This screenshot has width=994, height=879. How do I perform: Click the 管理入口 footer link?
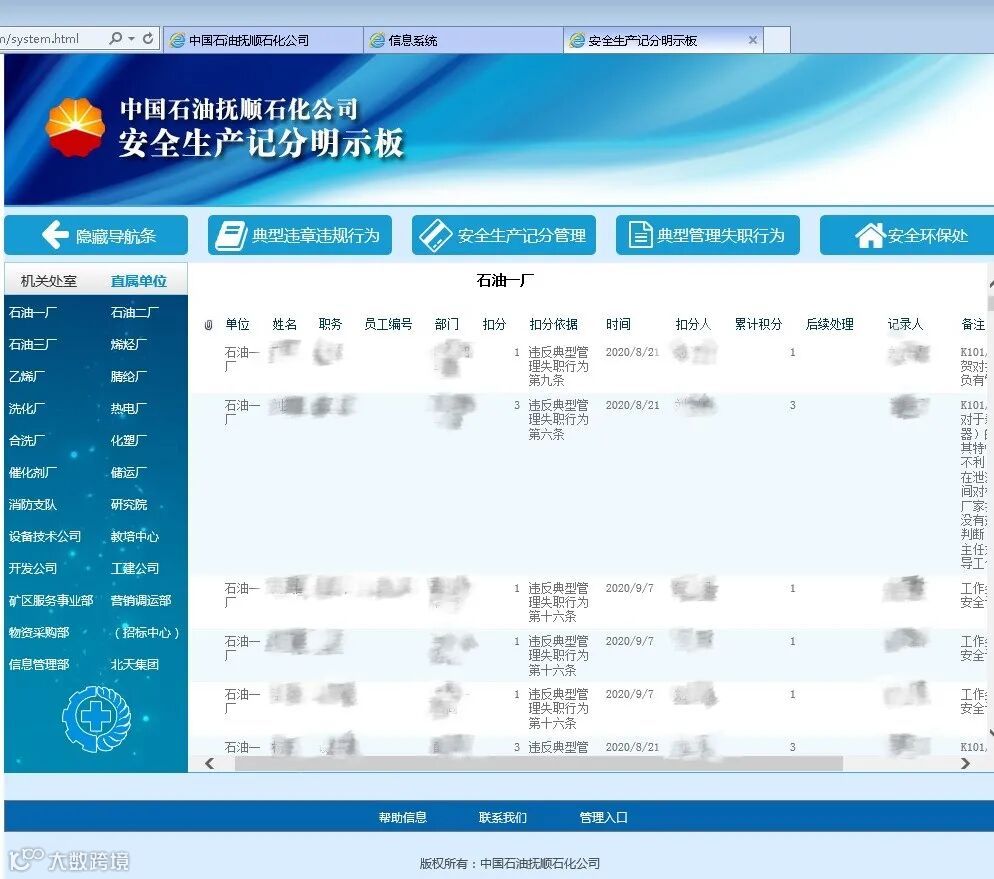(x=604, y=818)
